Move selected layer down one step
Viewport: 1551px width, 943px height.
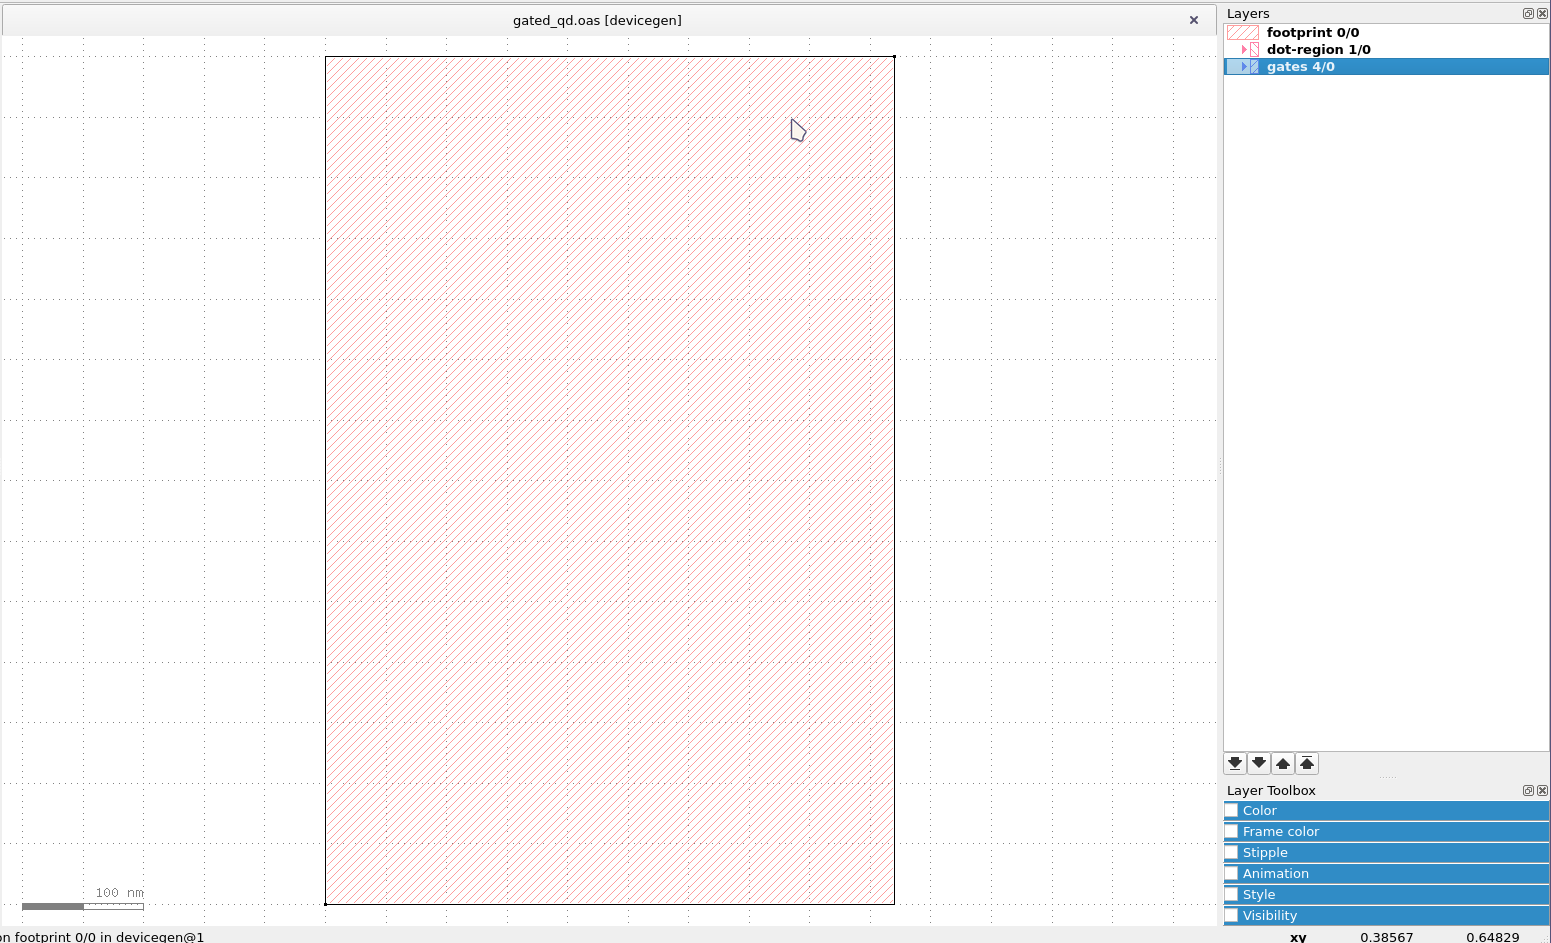click(1259, 763)
